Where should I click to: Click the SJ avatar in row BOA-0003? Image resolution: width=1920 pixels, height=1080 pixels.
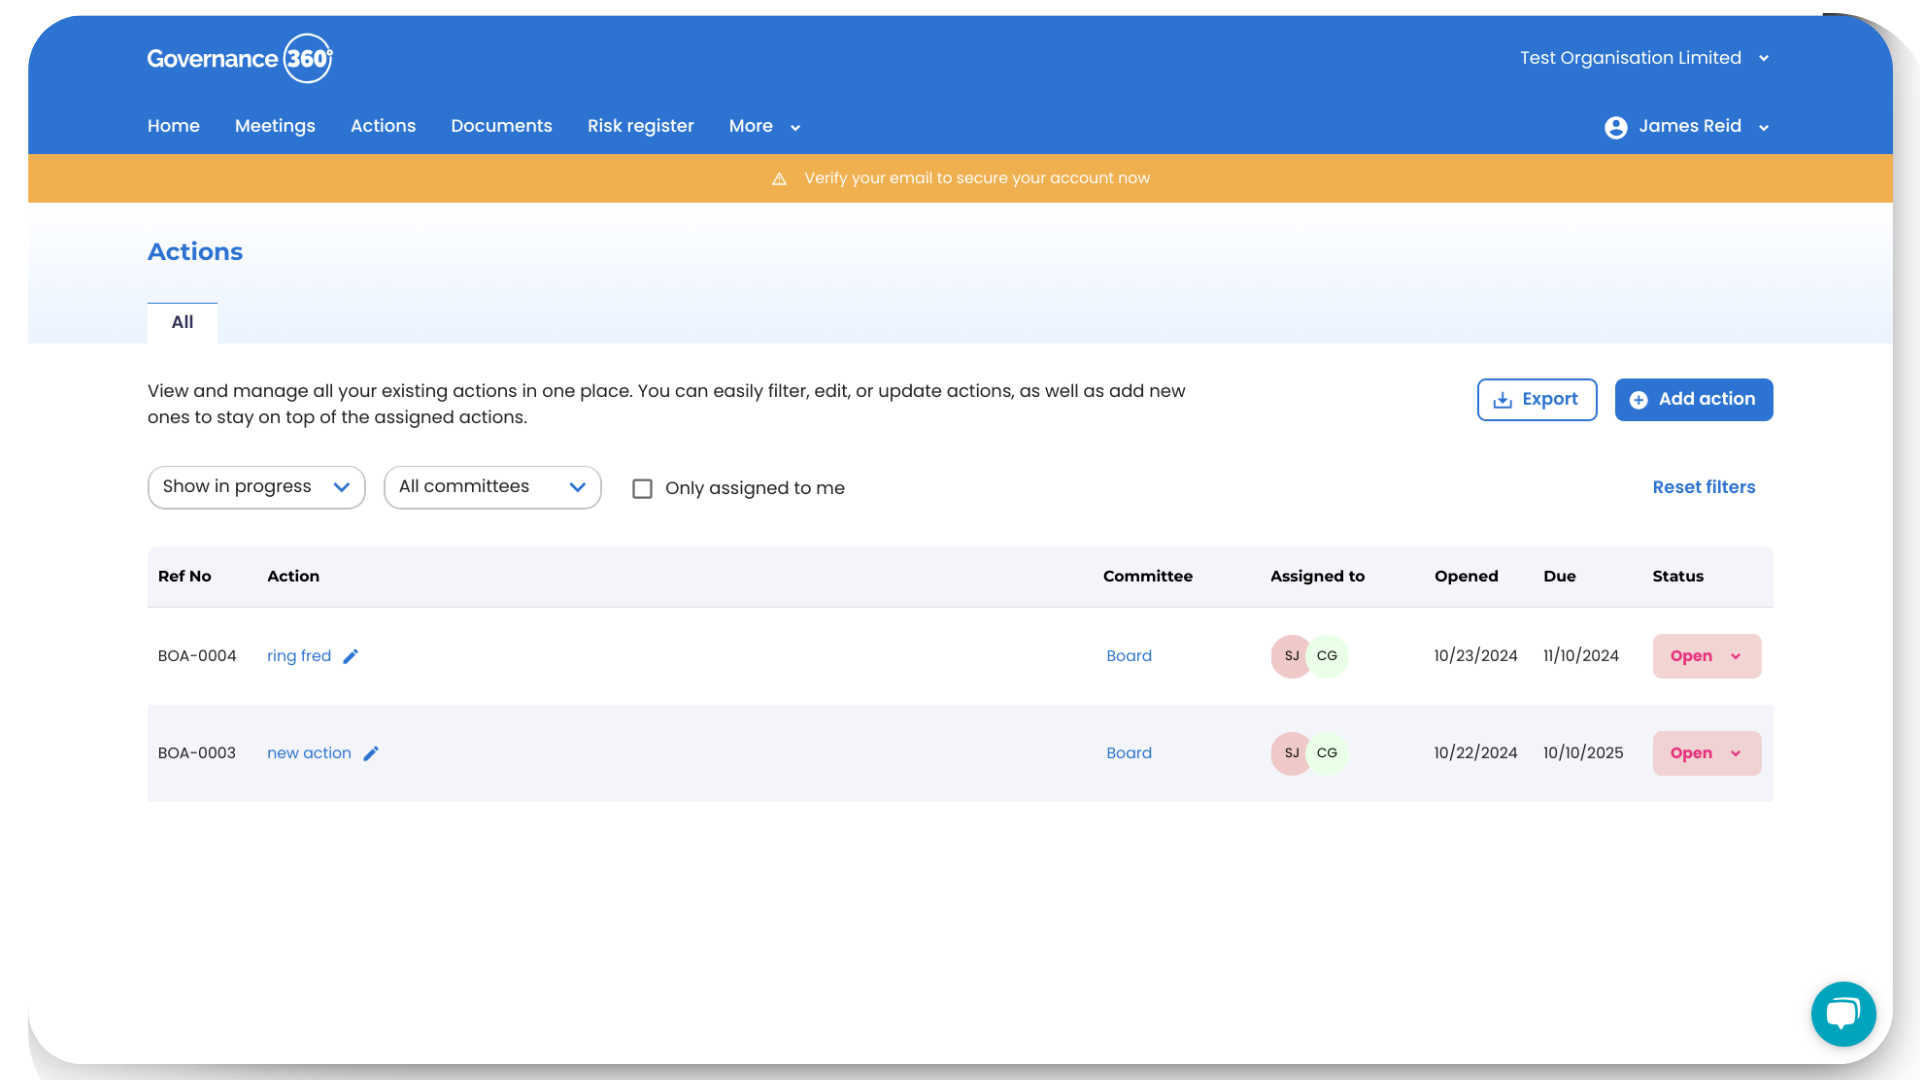(1291, 753)
